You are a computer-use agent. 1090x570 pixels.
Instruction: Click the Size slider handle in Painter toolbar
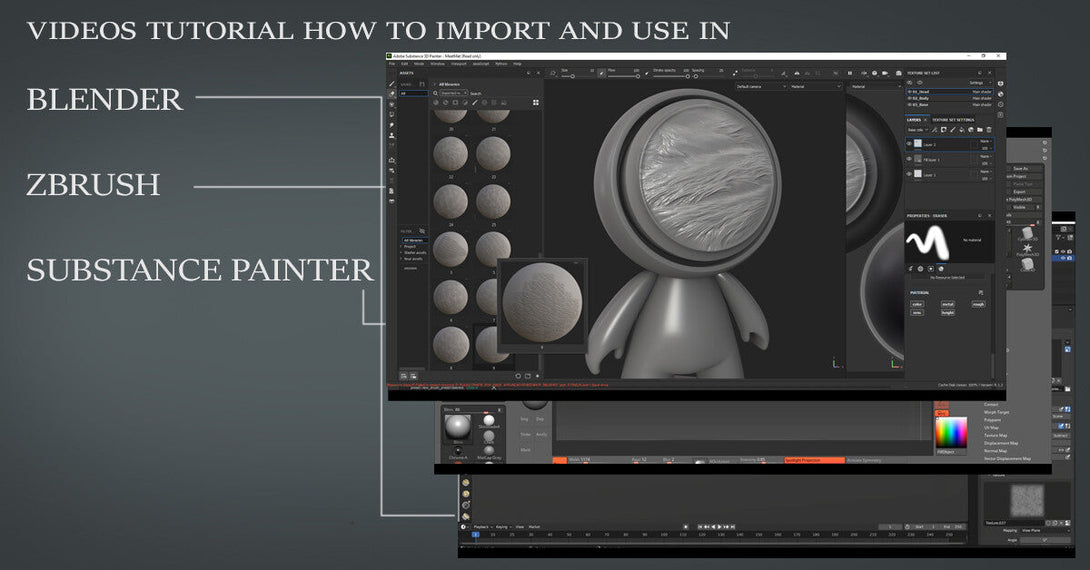coord(572,76)
